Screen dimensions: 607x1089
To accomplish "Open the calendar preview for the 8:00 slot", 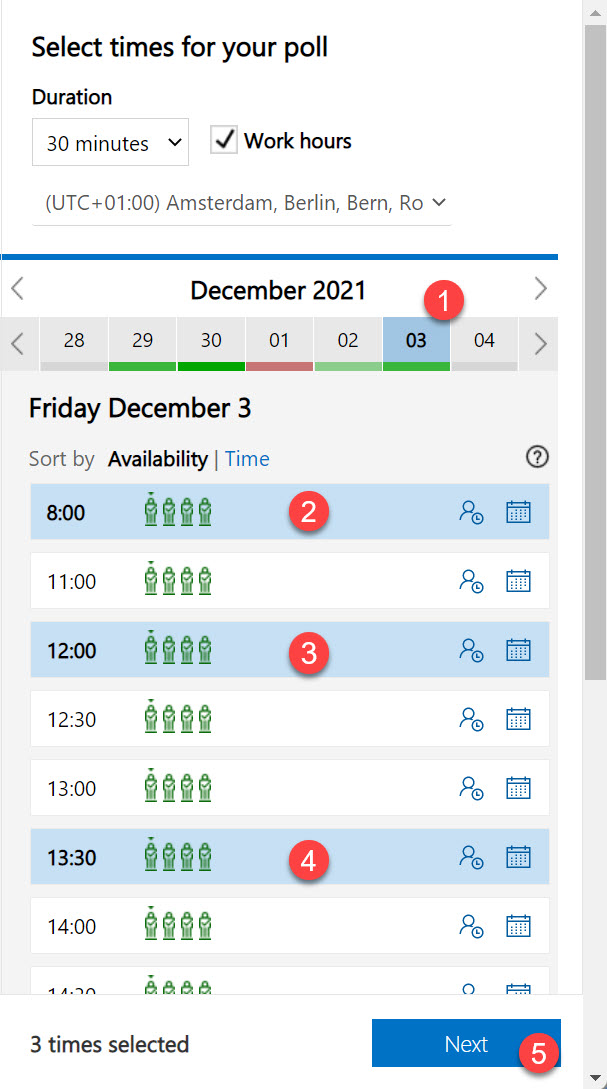I will point(519,511).
